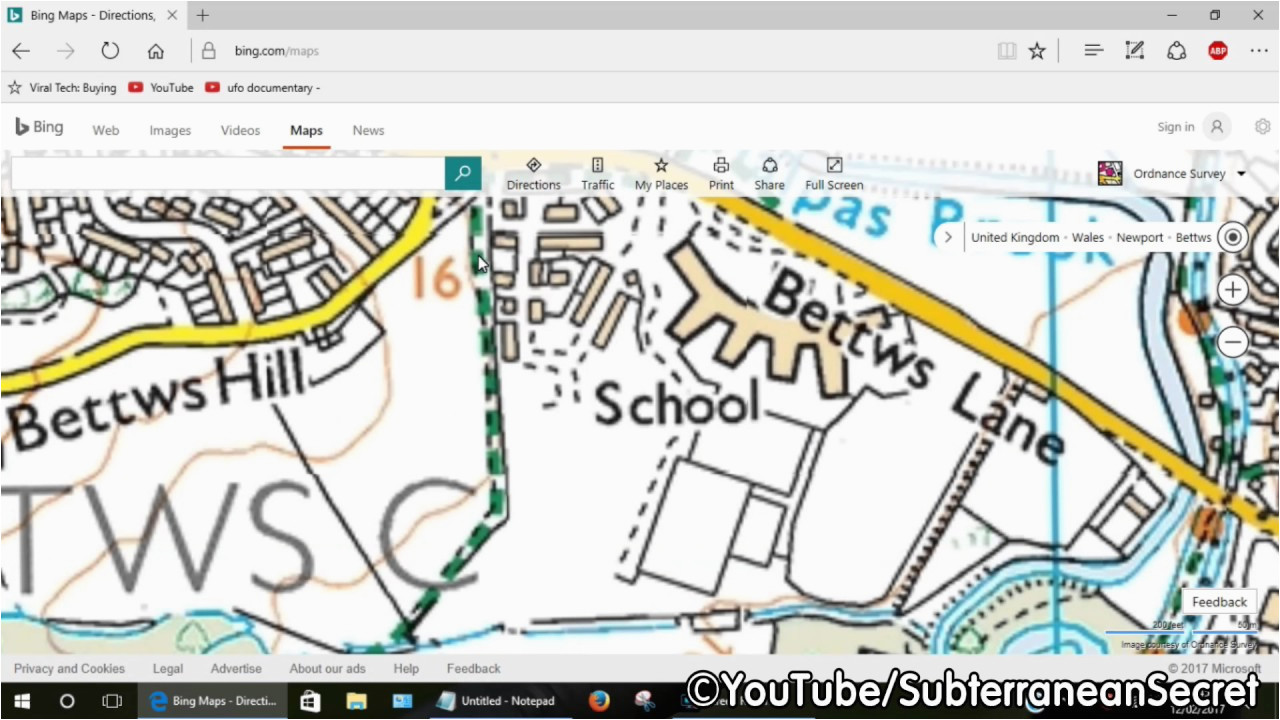Open Directions in map toolbar

[x=533, y=173]
